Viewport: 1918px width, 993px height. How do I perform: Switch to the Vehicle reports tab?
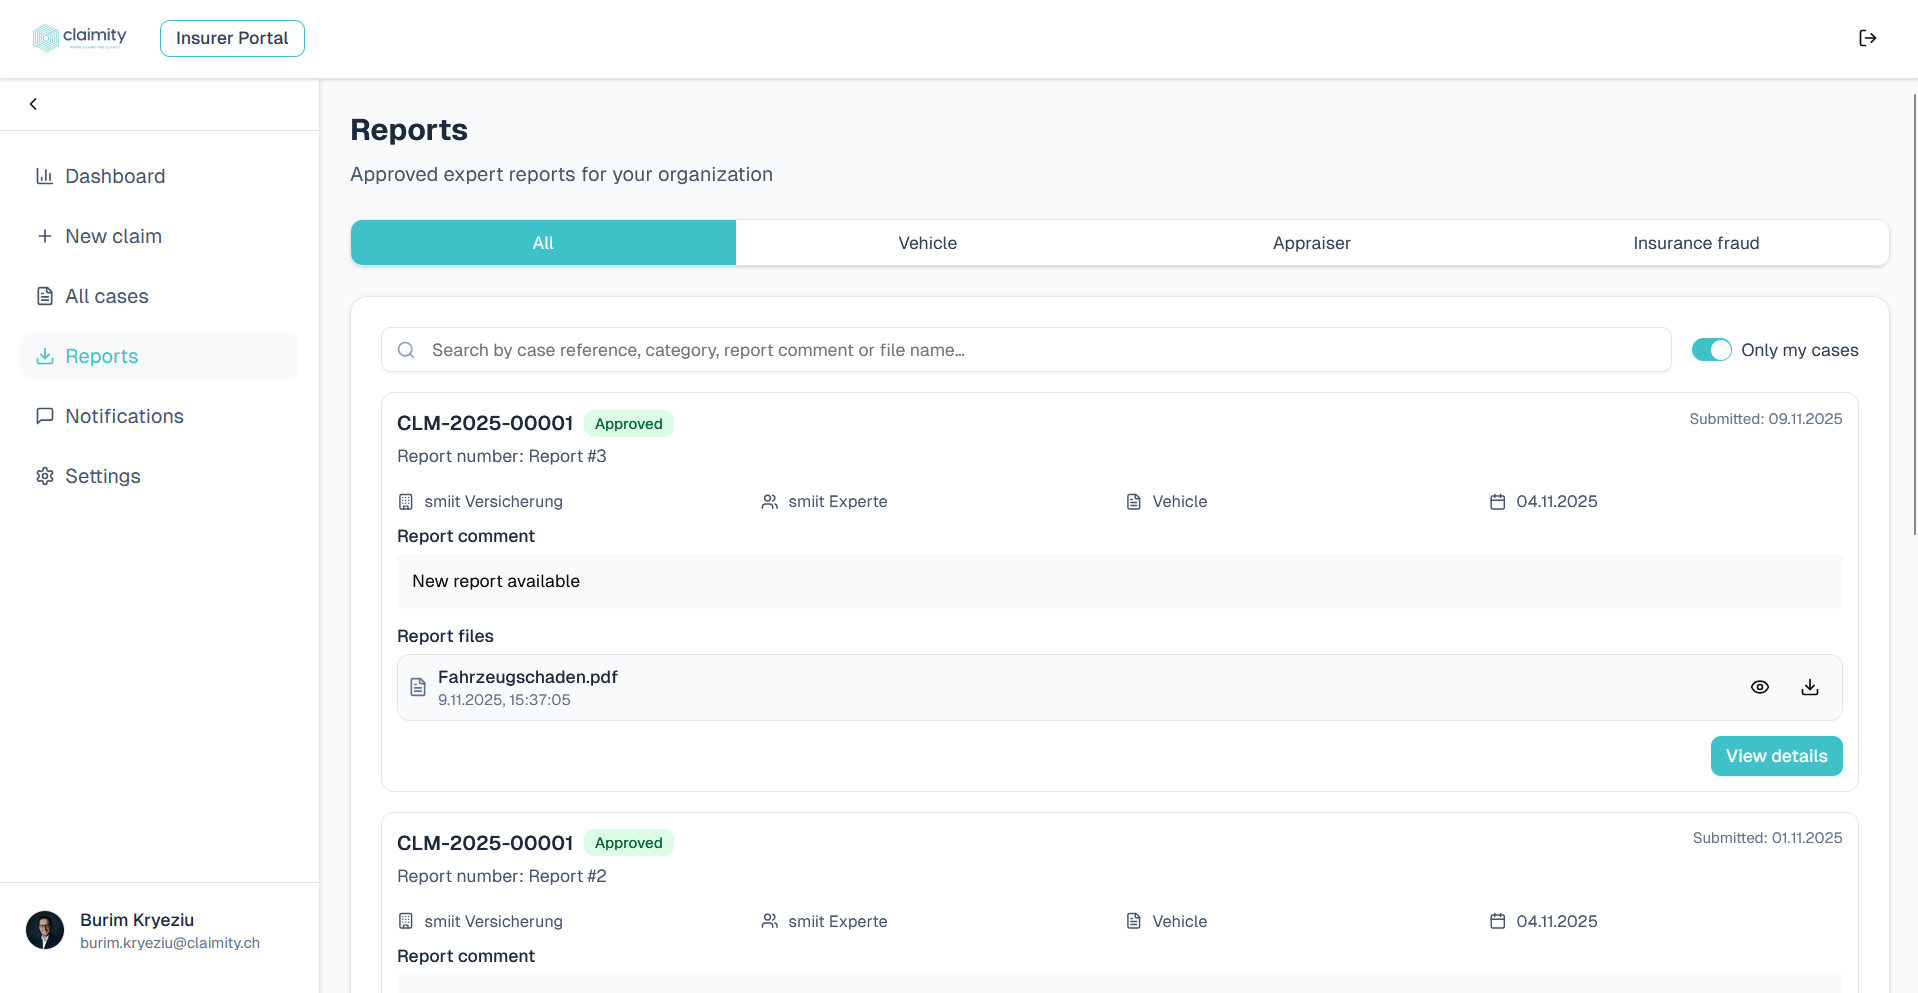pyautogui.click(x=927, y=242)
